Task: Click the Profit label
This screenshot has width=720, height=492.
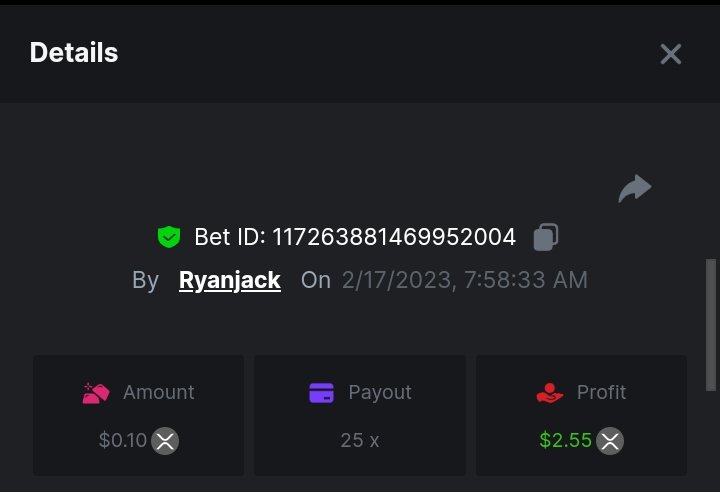Action: (x=602, y=393)
